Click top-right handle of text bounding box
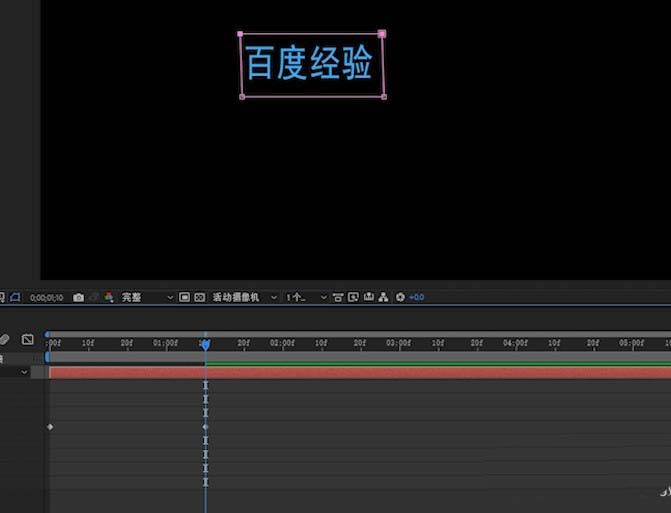This screenshot has height=513, width=671. click(382, 34)
